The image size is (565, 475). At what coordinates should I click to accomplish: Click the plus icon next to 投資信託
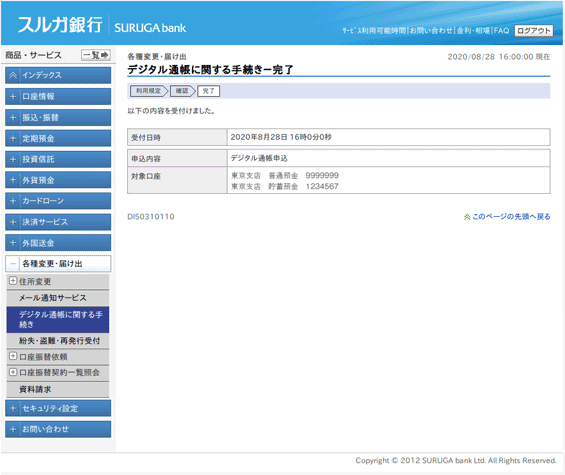coord(13,159)
